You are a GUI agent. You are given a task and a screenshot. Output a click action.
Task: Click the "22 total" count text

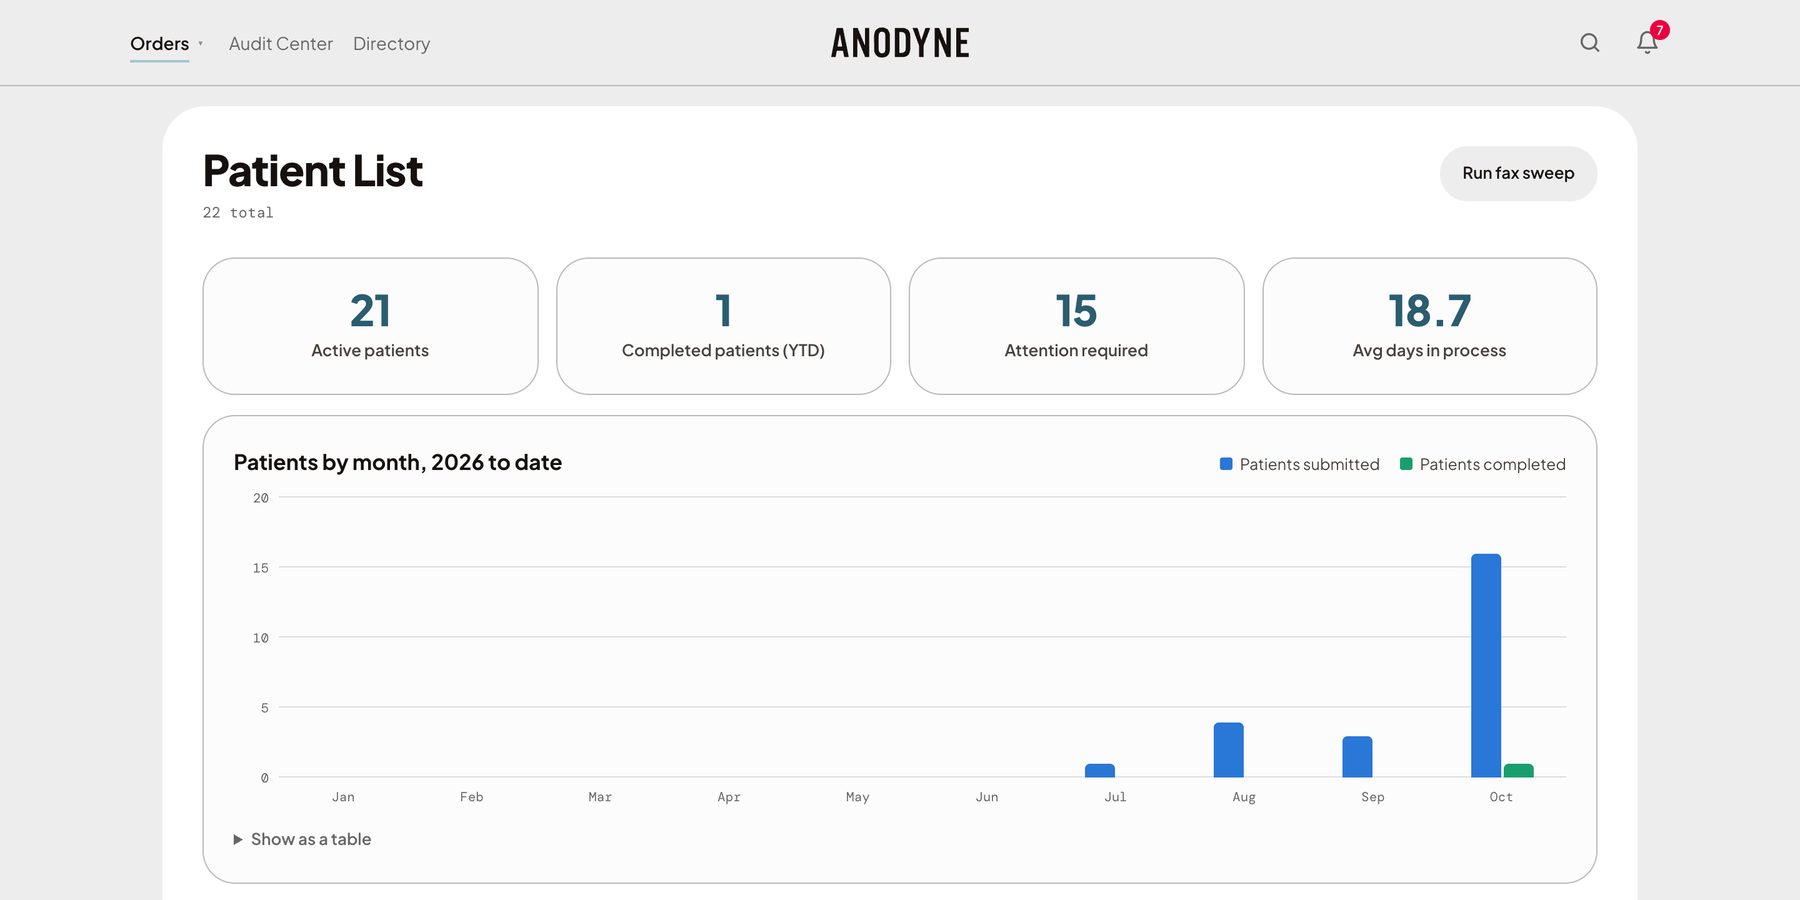coord(238,213)
